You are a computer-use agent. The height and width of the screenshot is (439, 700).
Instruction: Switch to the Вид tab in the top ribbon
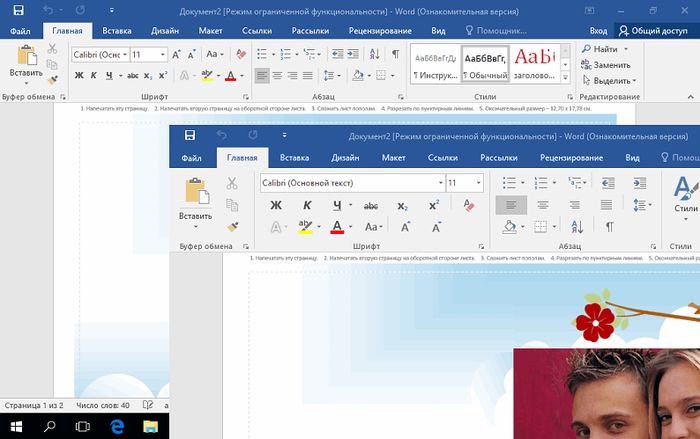click(x=438, y=32)
